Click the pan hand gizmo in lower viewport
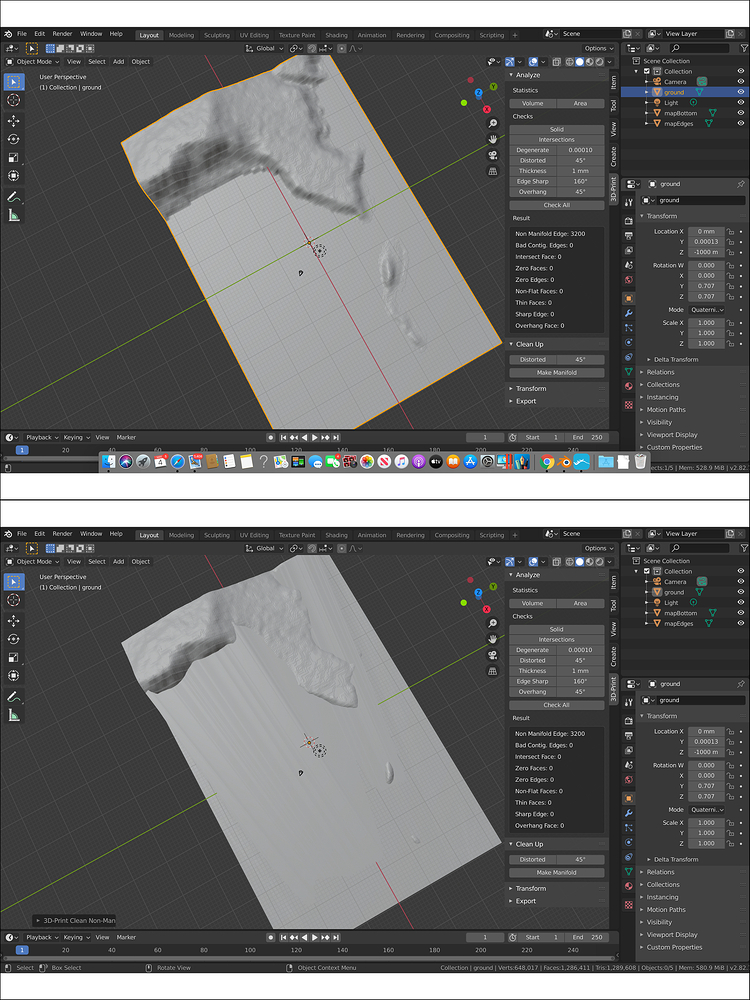 (x=493, y=639)
